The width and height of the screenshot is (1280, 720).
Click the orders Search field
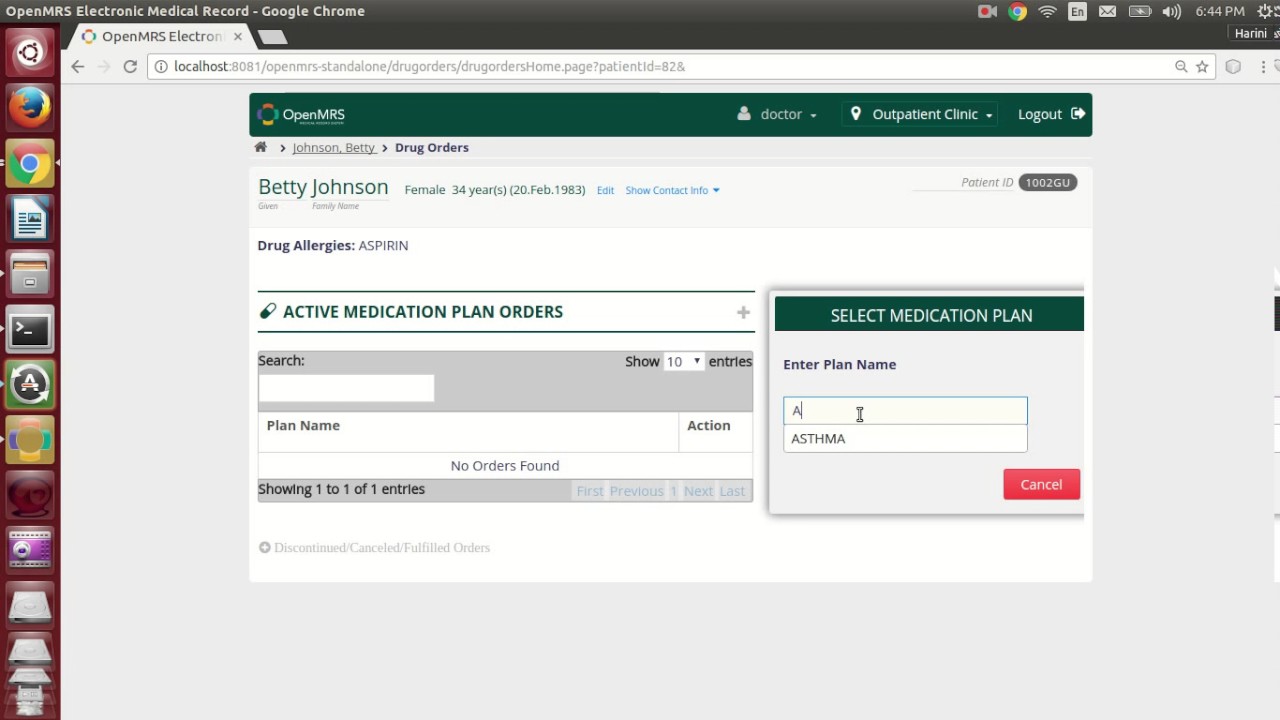[x=346, y=388]
